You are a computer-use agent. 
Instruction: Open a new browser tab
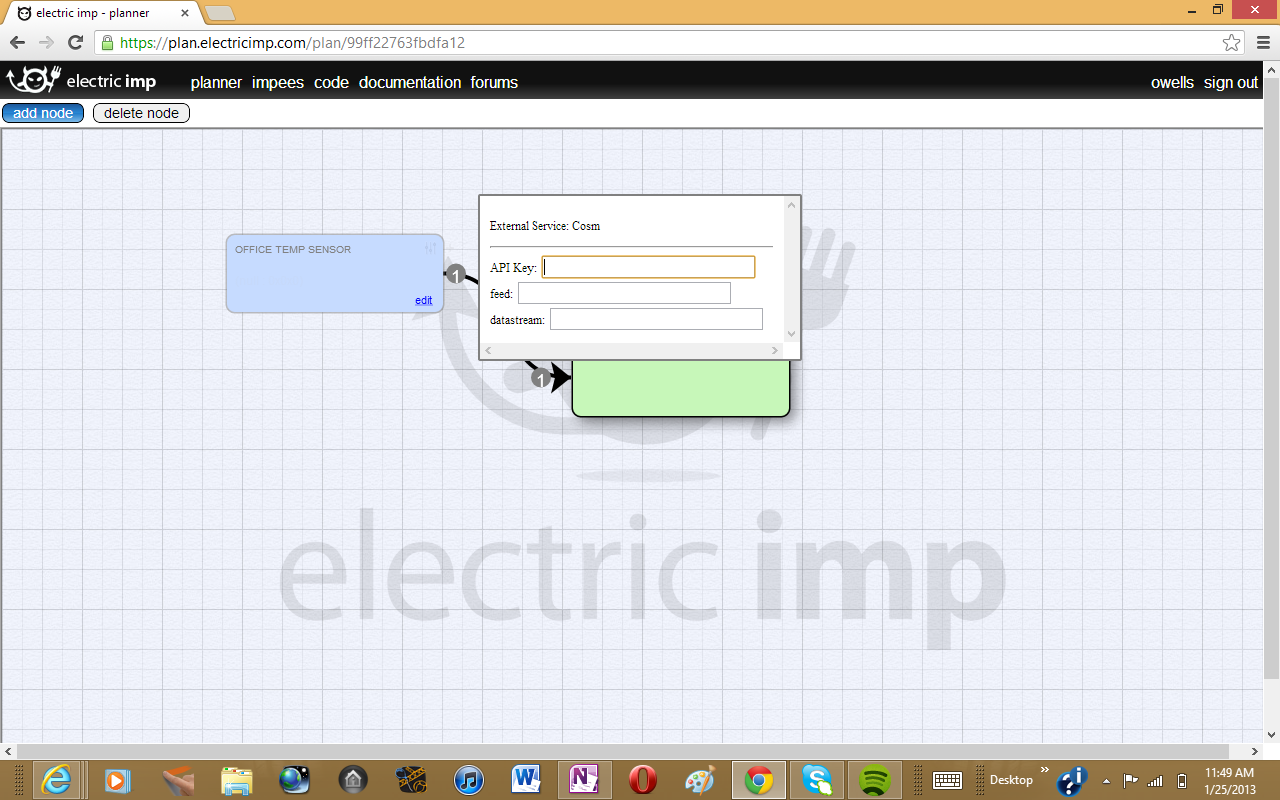[x=219, y=13]
